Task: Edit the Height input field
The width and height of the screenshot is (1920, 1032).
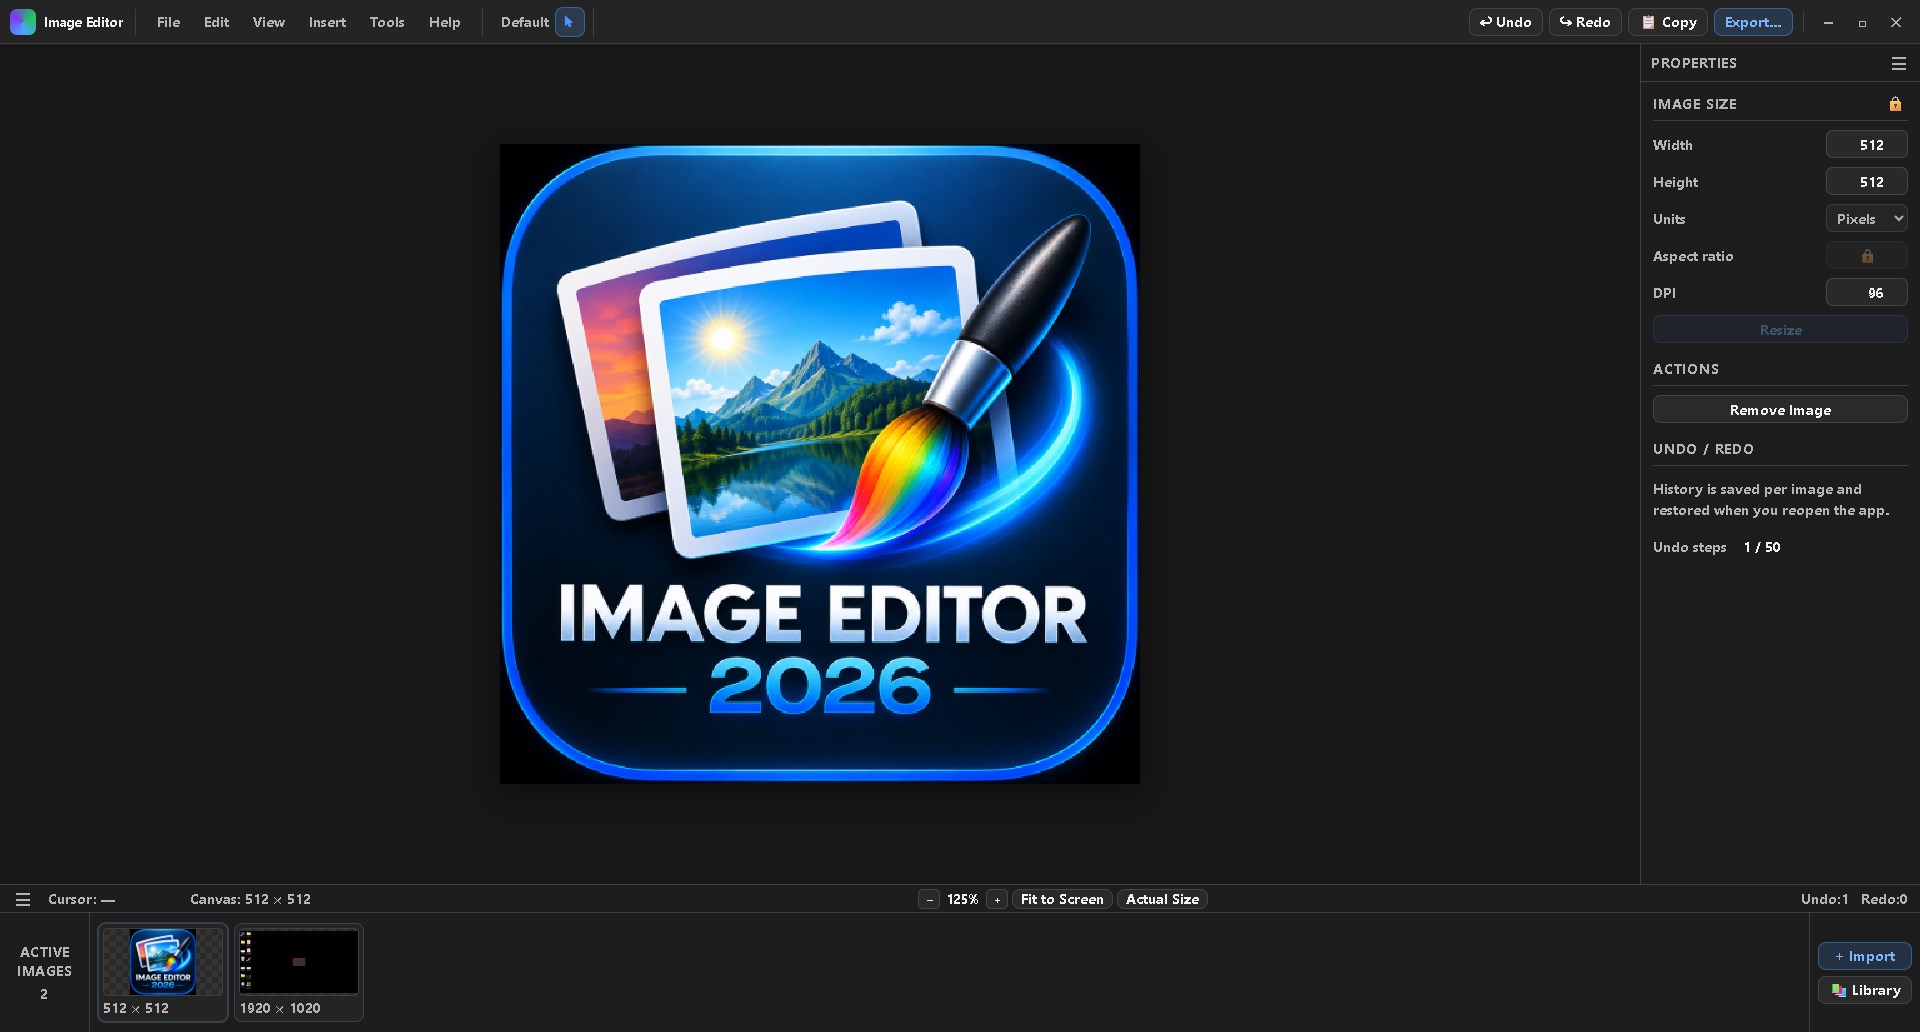Action: click(1866, 182)
